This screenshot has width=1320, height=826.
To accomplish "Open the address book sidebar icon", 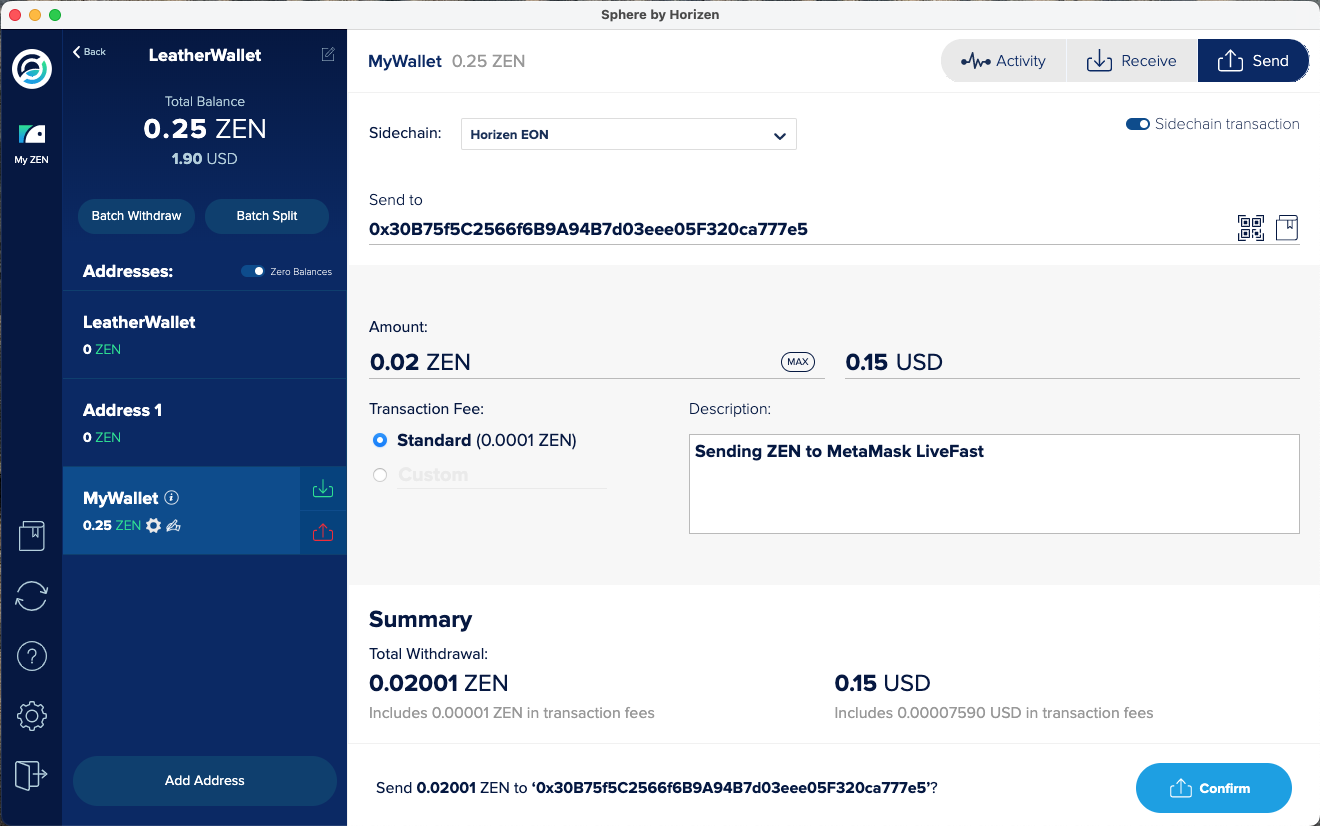I will point(31,536).
